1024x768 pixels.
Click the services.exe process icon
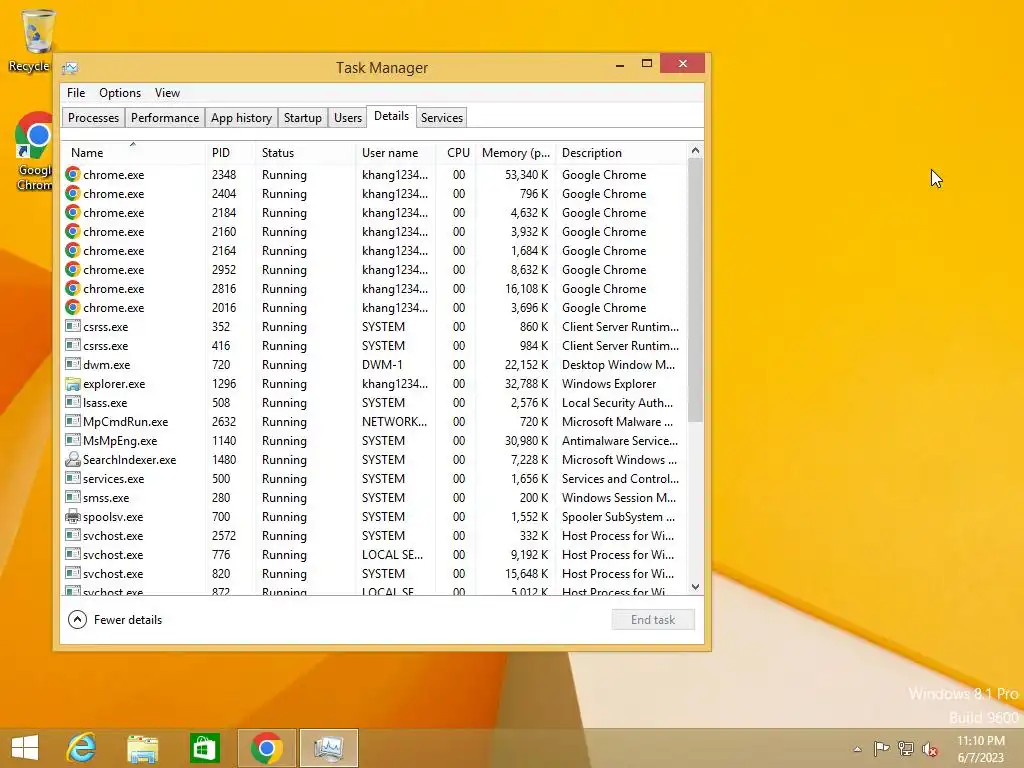pos(72,477)
